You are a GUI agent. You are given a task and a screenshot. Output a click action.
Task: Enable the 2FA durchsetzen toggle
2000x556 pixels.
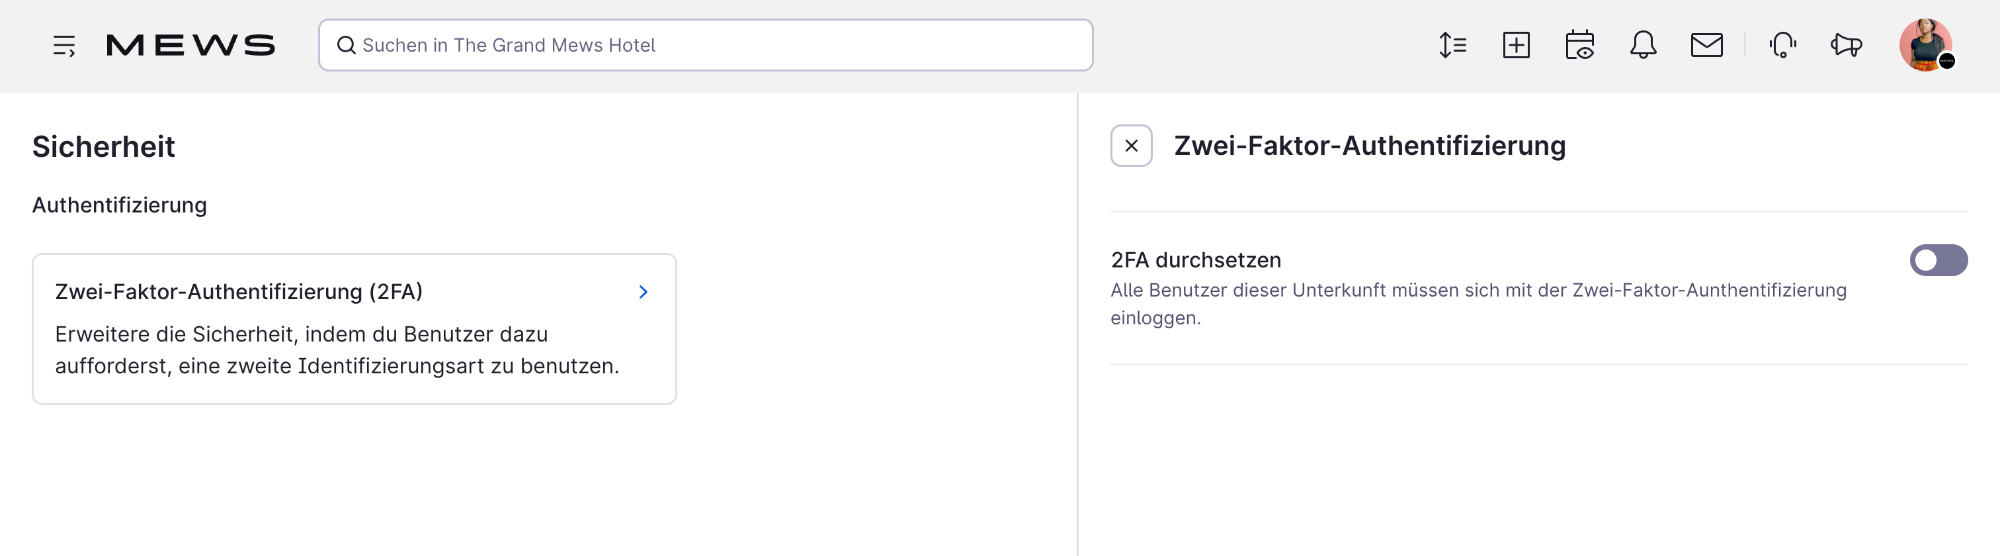1938,260
